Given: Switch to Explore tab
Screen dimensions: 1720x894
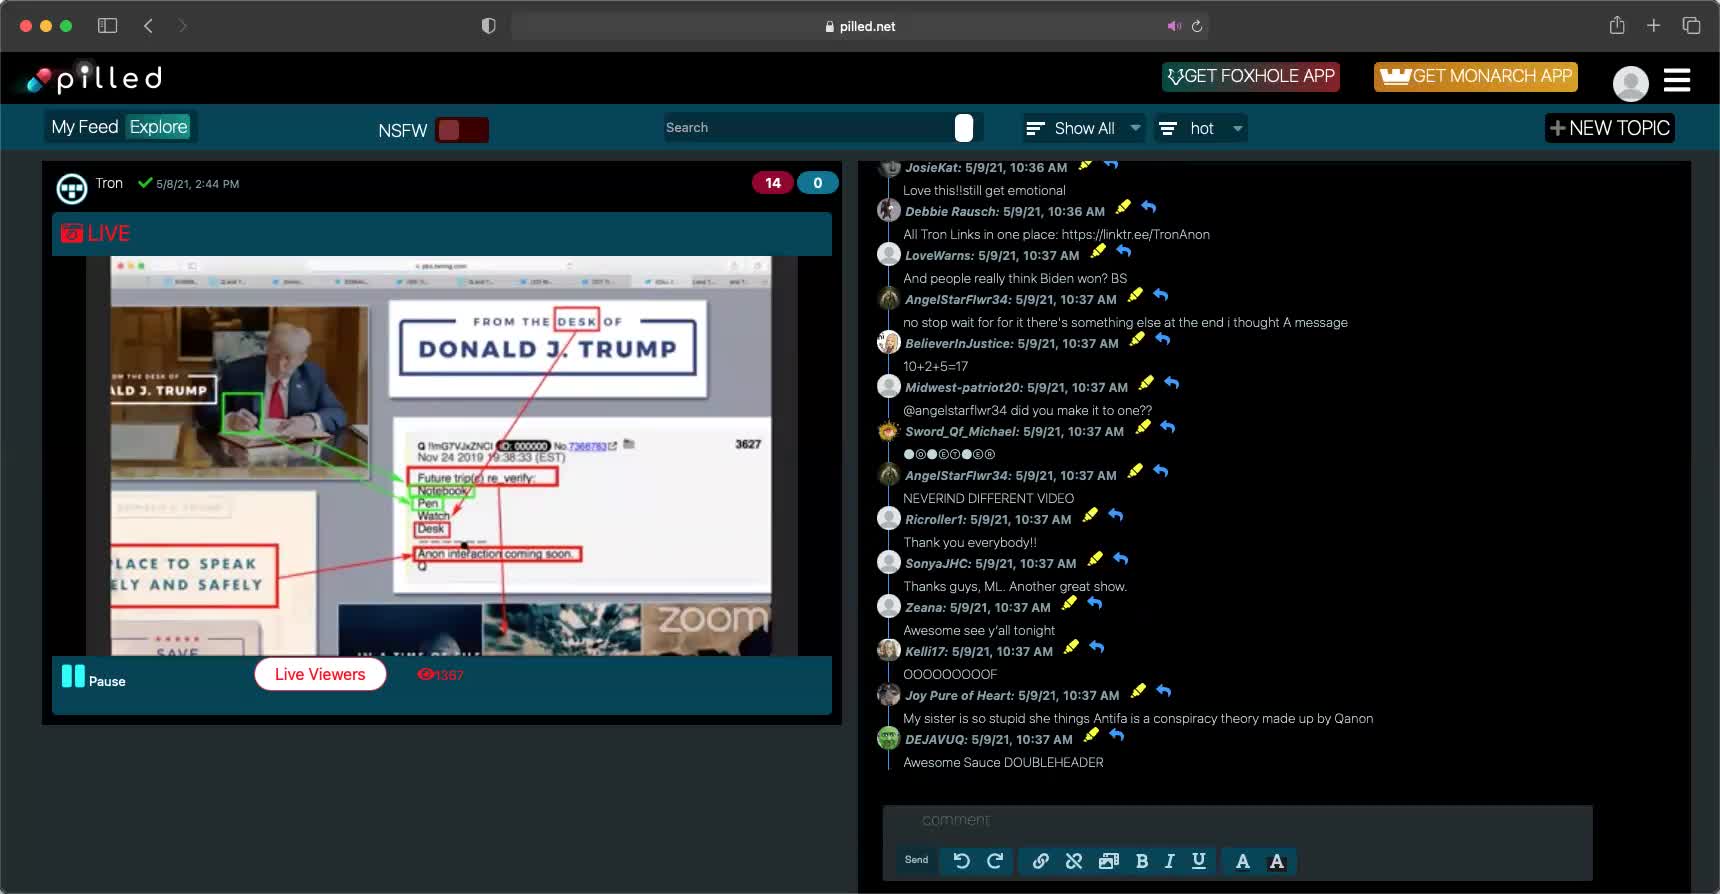Looking at the screenshot, I should tap(158, 127).
